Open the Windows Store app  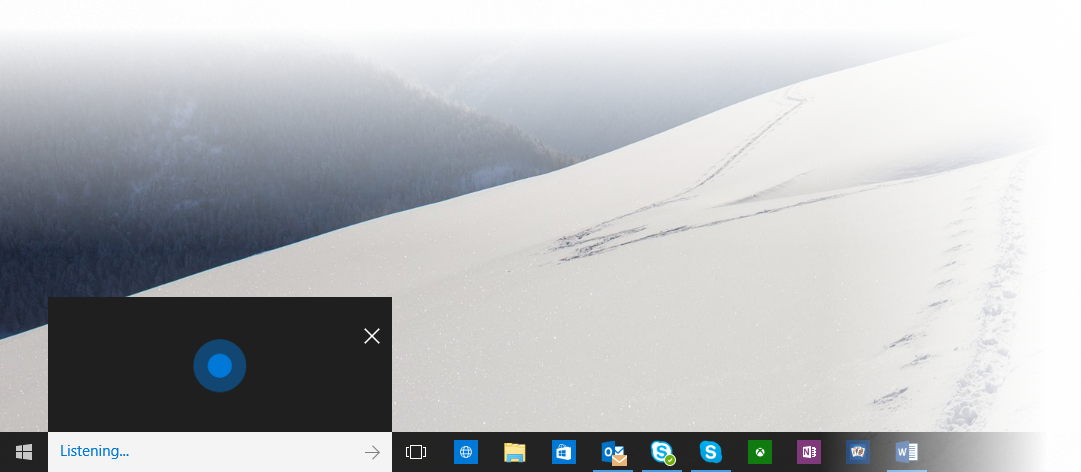[563, 452]
